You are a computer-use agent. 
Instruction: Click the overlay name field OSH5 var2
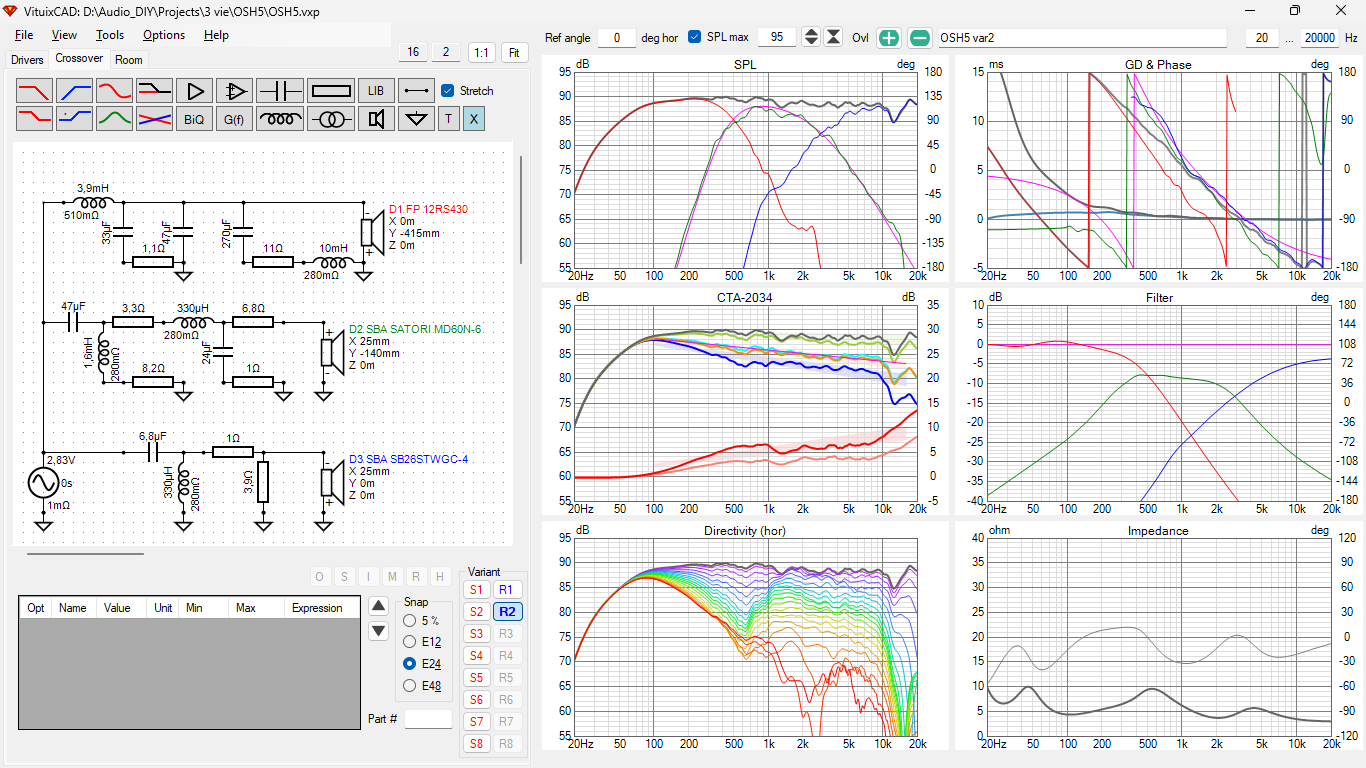coord(1081,38)
